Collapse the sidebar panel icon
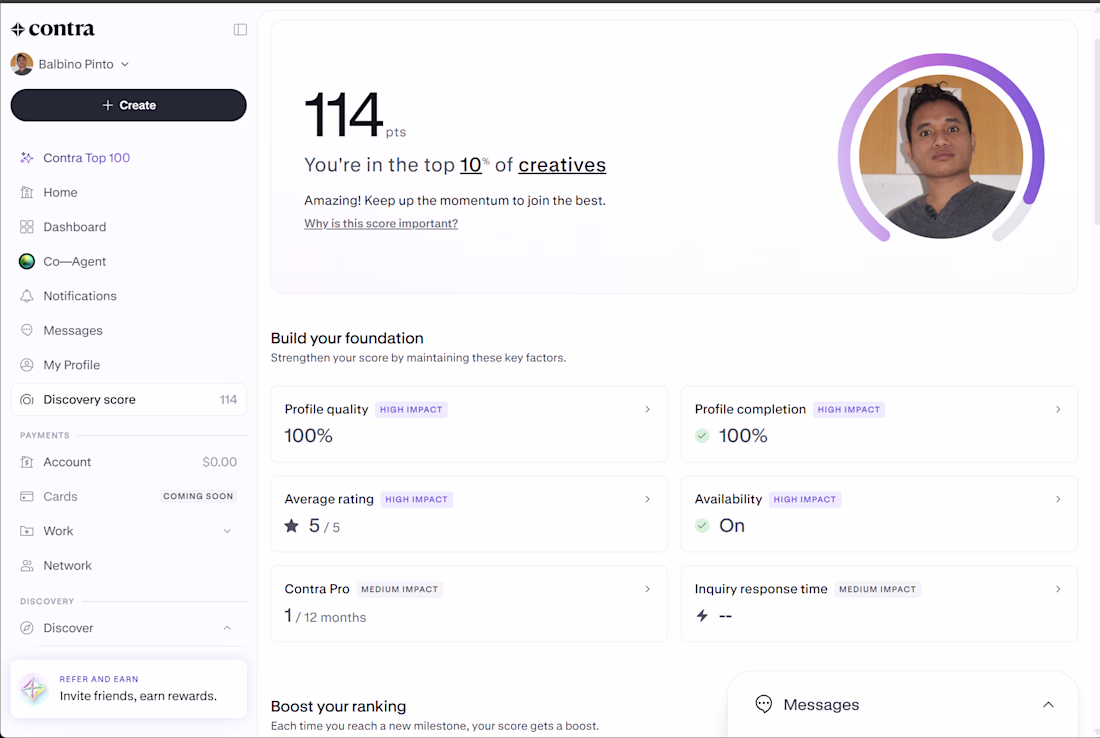Viewport: 1100px width, 738px height. (x=240, y=29)
